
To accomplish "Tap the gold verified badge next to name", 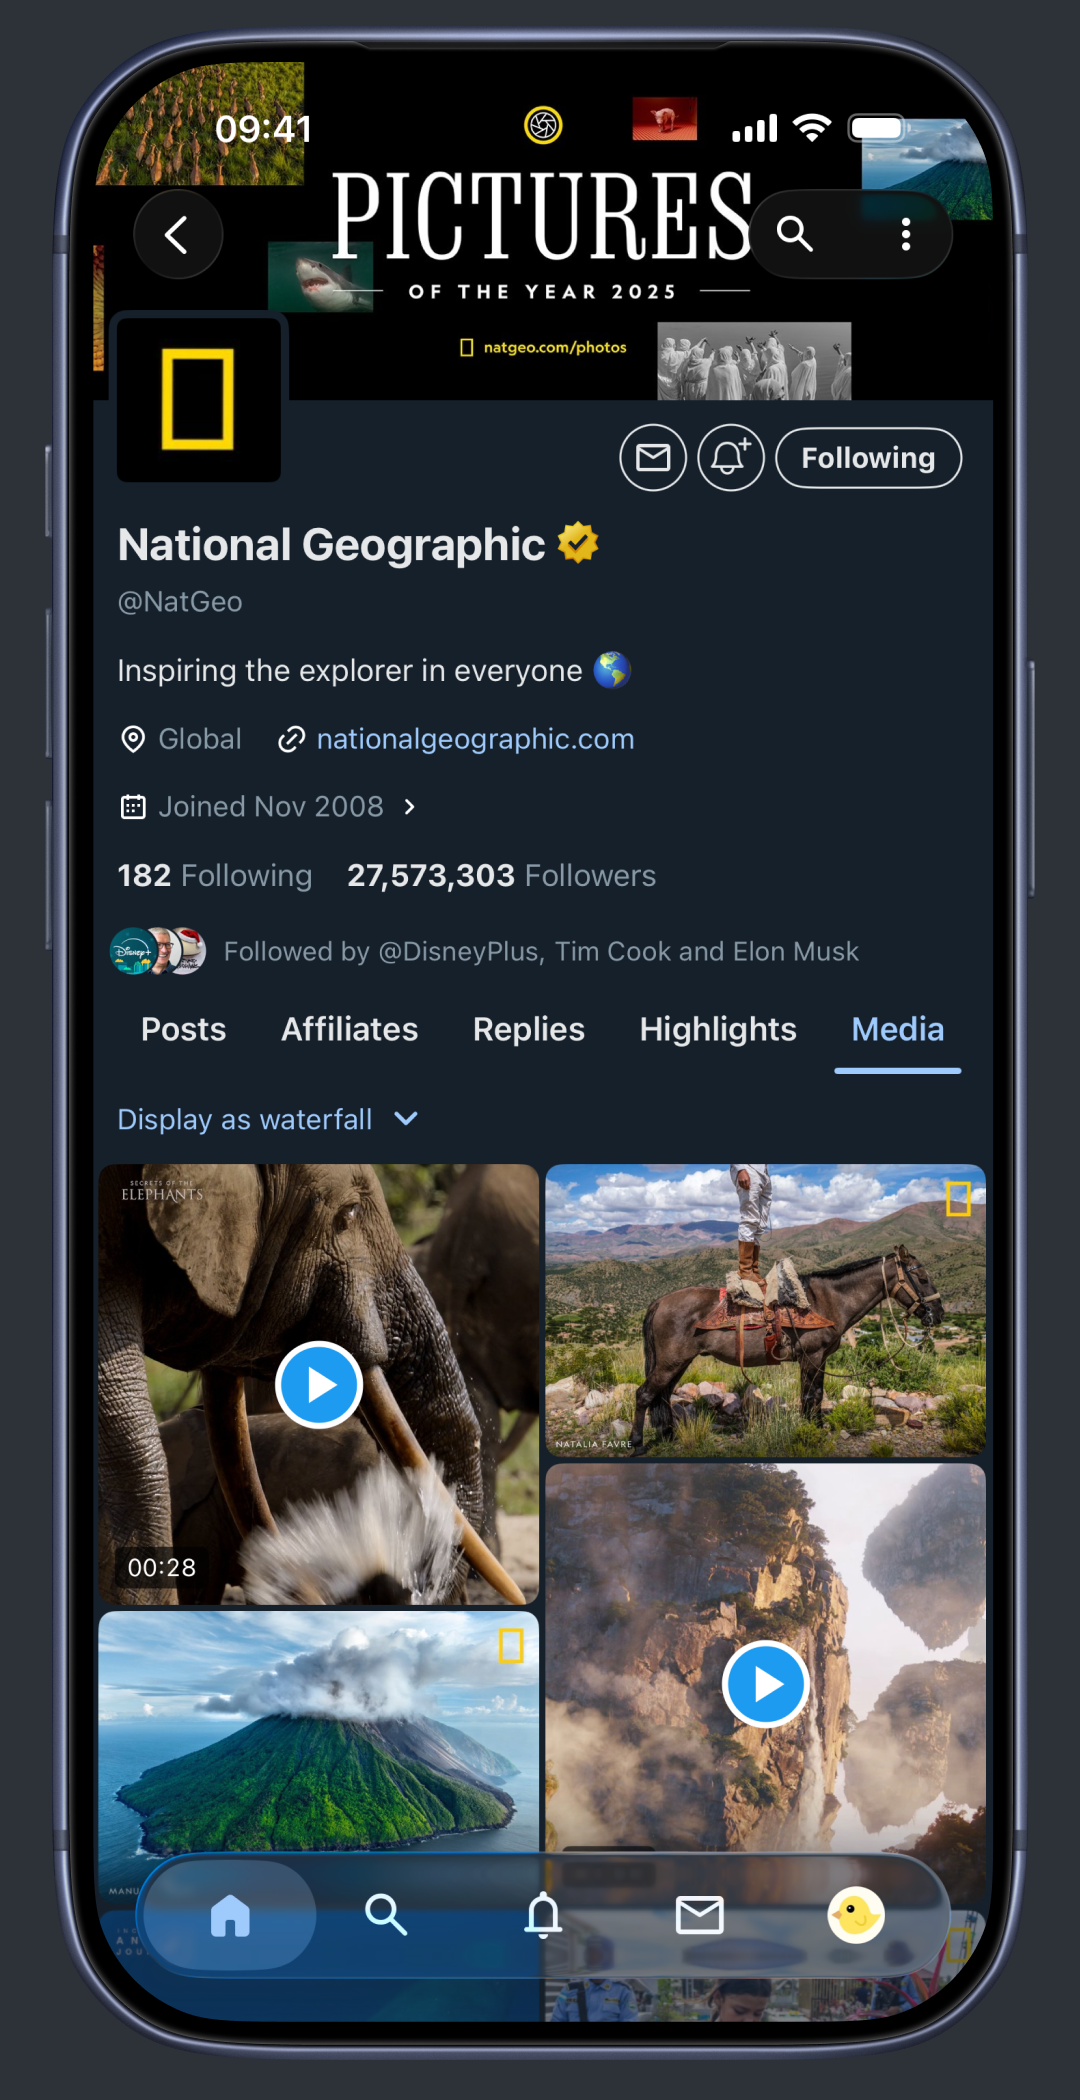I will (577, 543).
